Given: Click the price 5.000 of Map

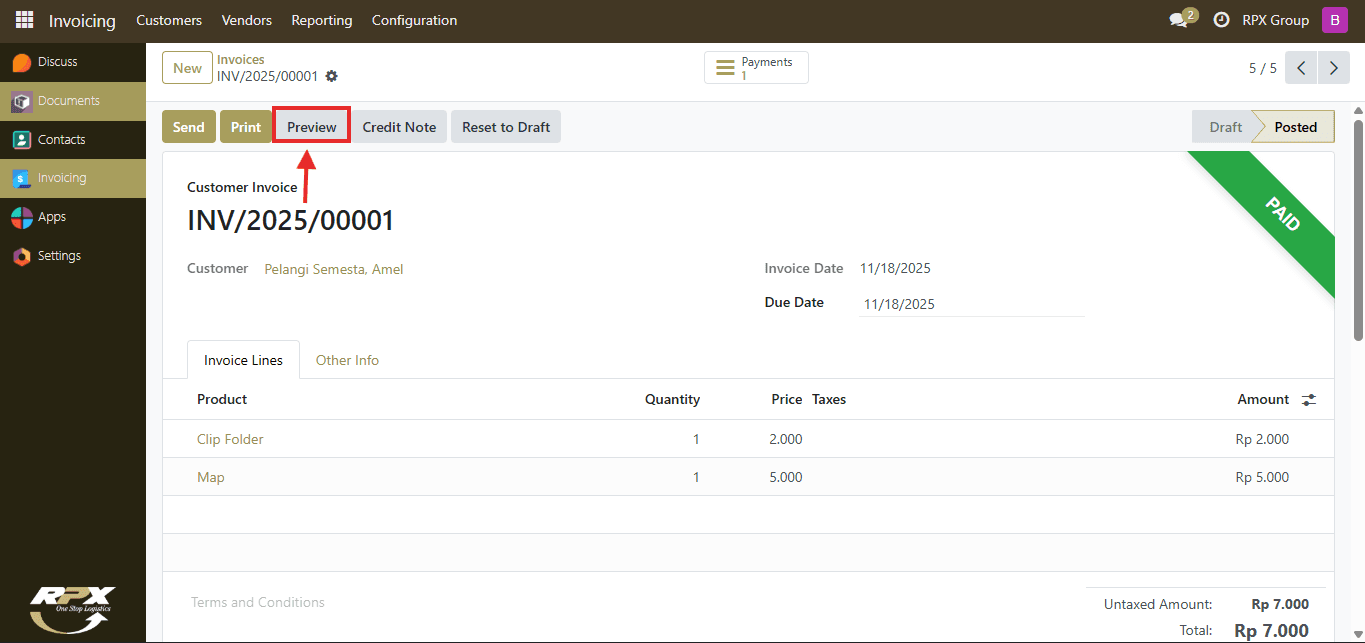Looking at the screenshot, I should (x=786, y=477).
